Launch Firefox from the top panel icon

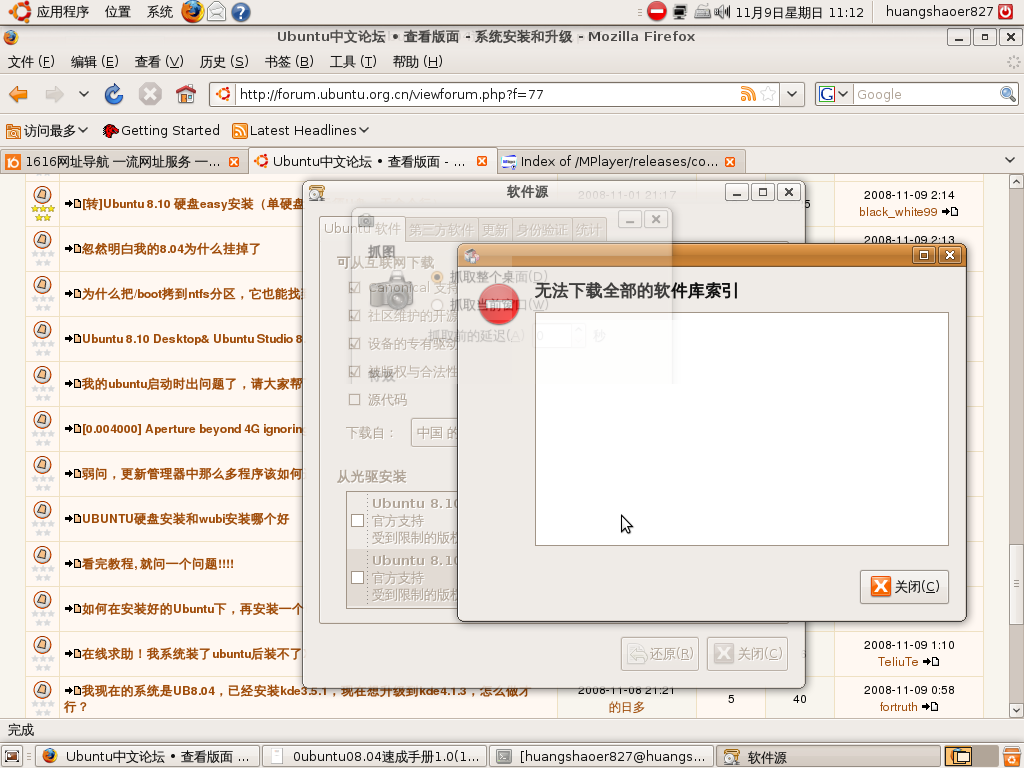coord(192,12)
